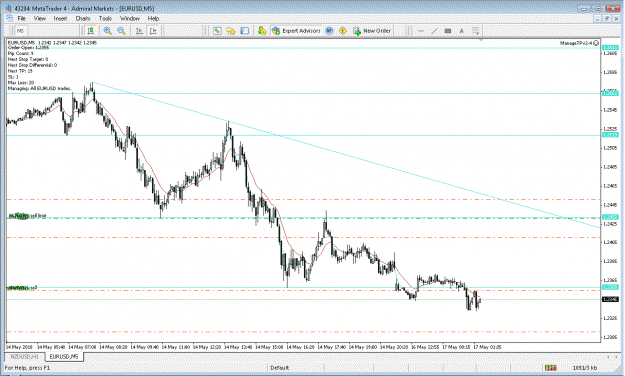Viewport: 625px width, 376px height.
Task: Select the rectangle drawing tool
Action: 448,31
